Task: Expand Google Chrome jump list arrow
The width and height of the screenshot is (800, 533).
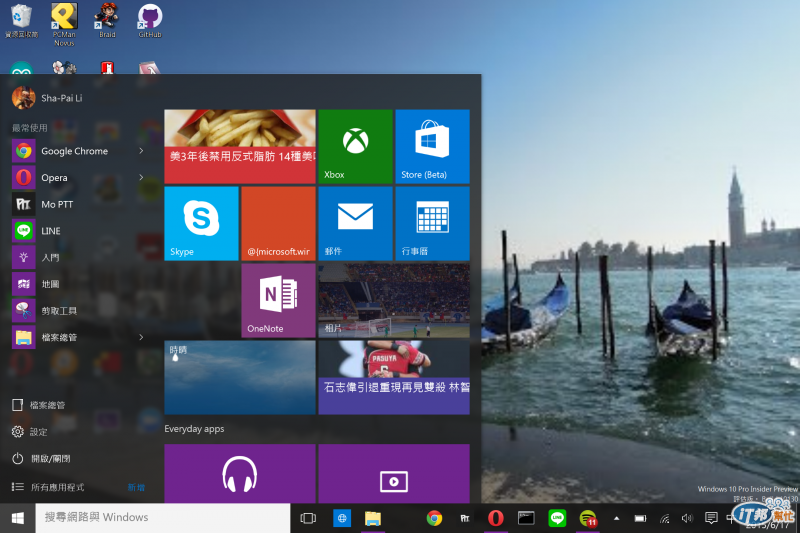Action: point(141,151)
